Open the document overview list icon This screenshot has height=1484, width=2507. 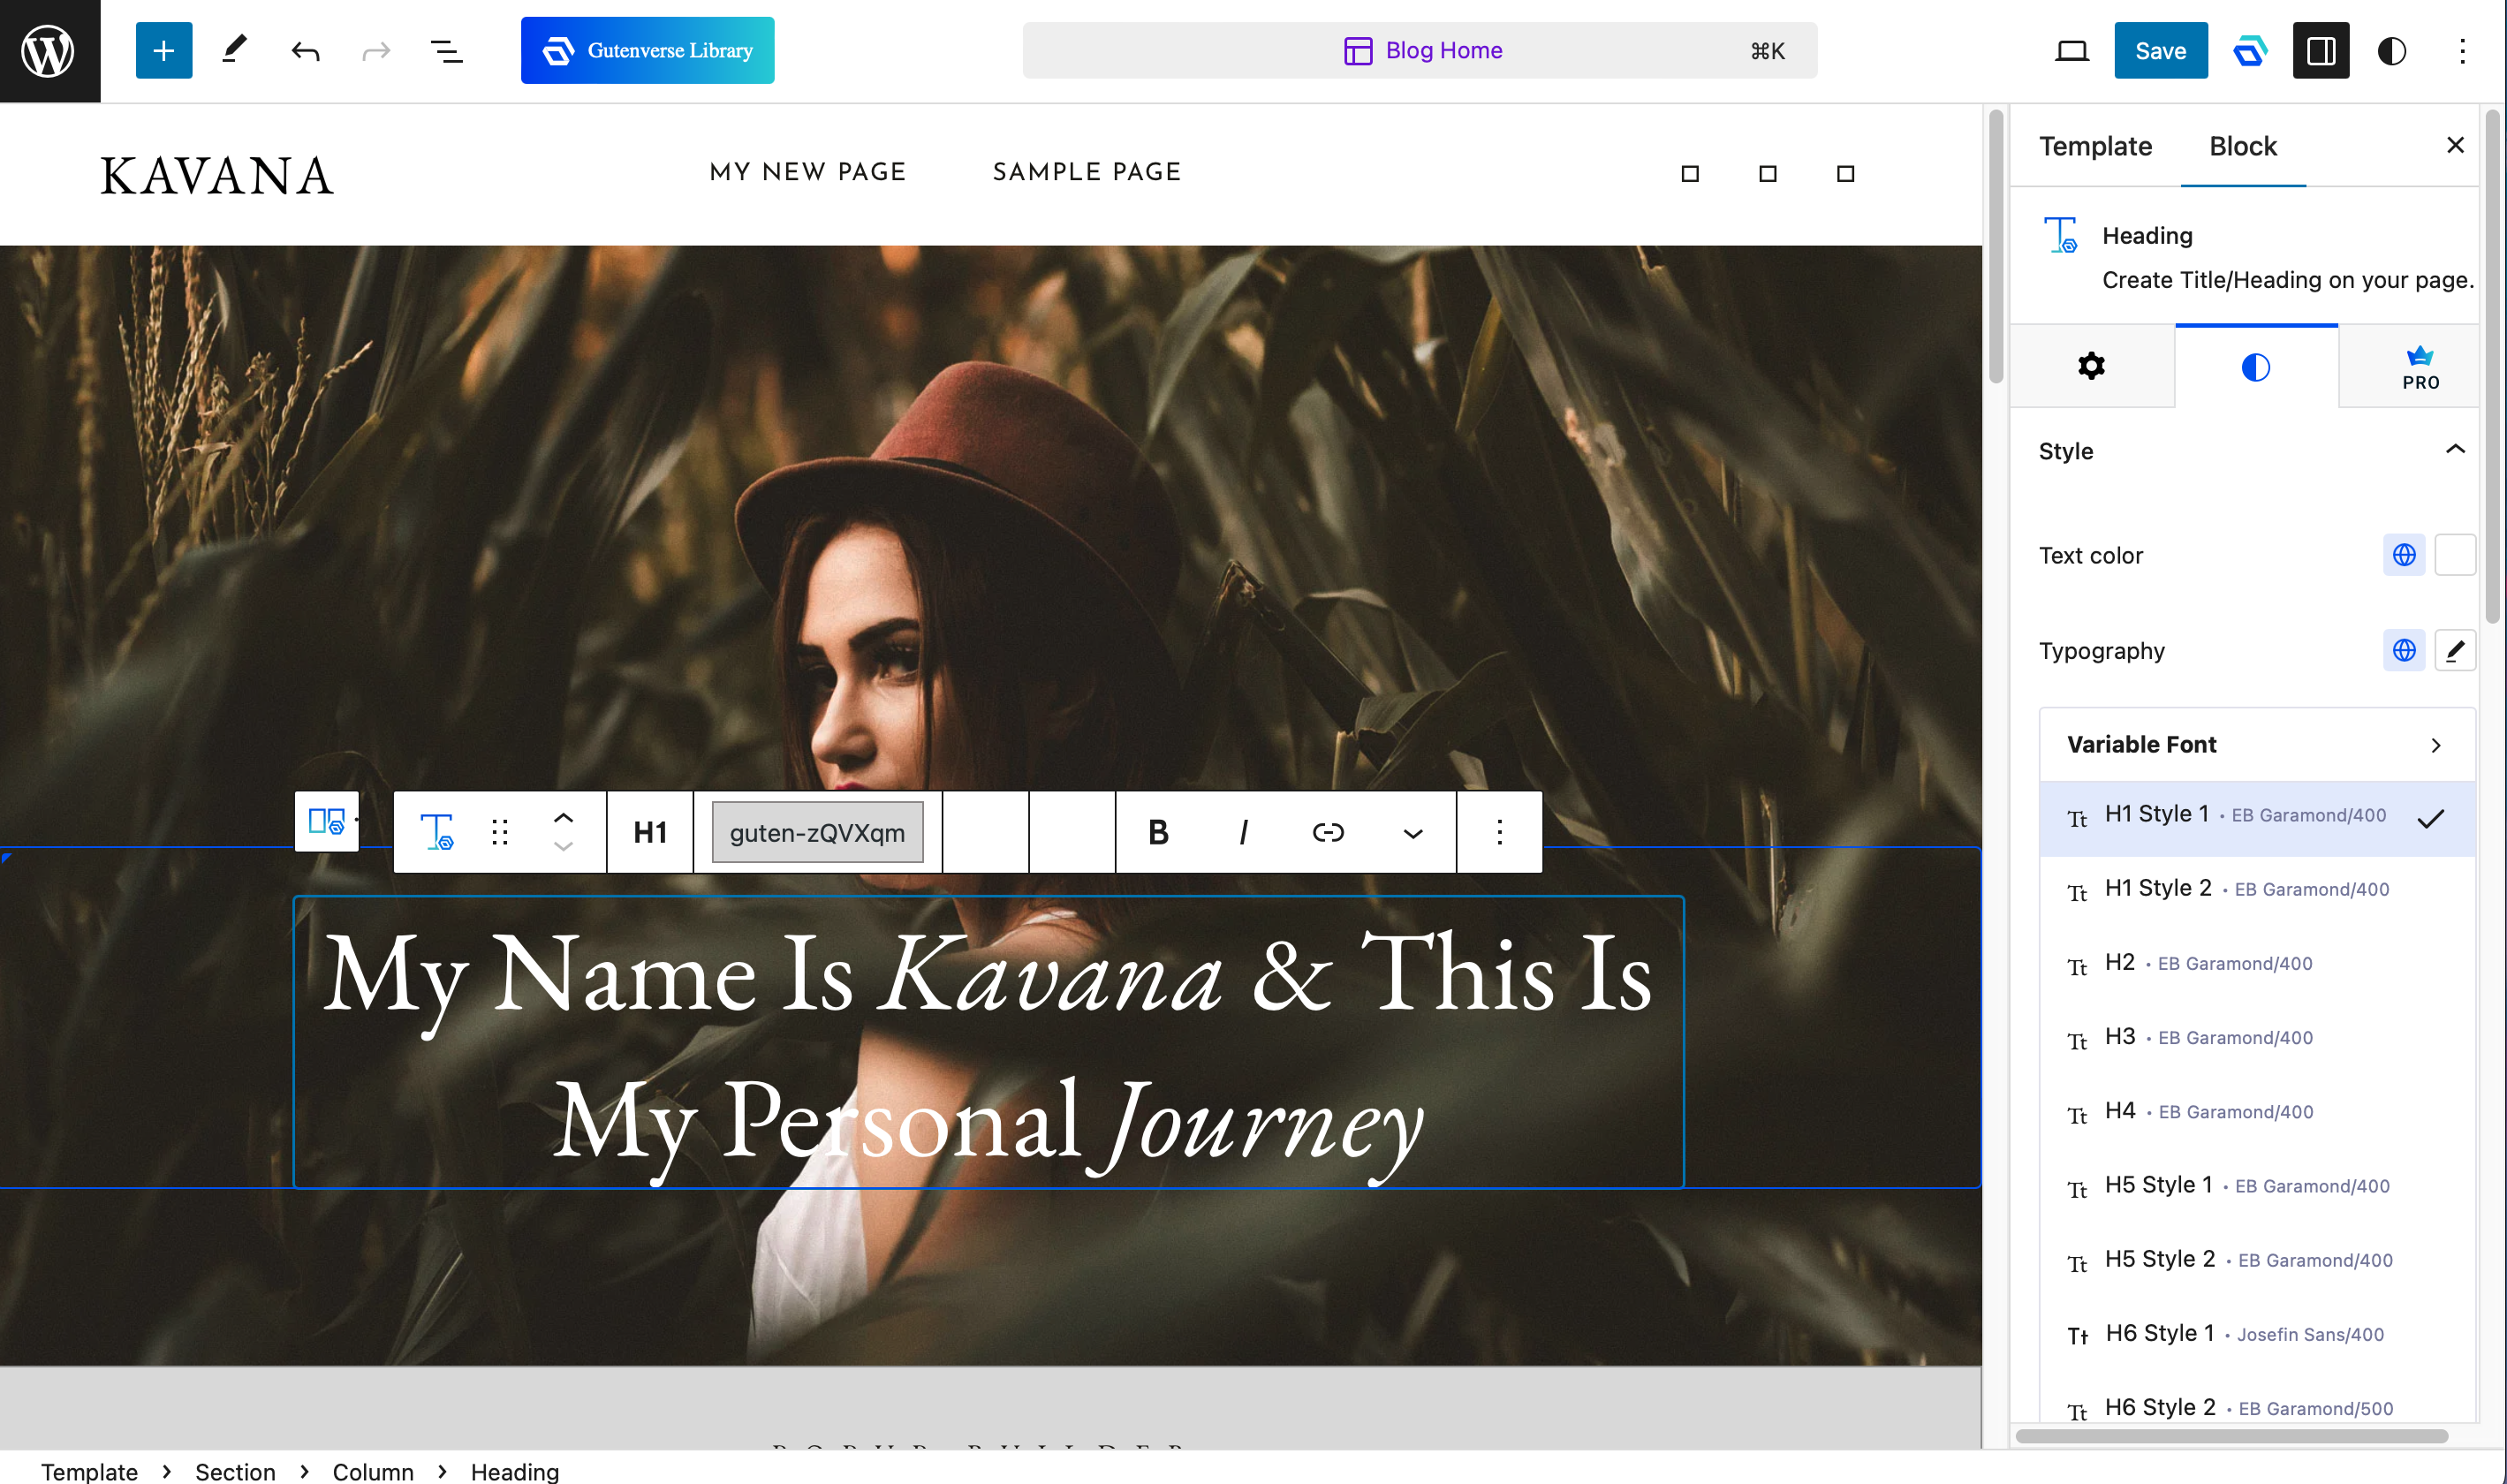pyautogui.click(x=446, y=50)
